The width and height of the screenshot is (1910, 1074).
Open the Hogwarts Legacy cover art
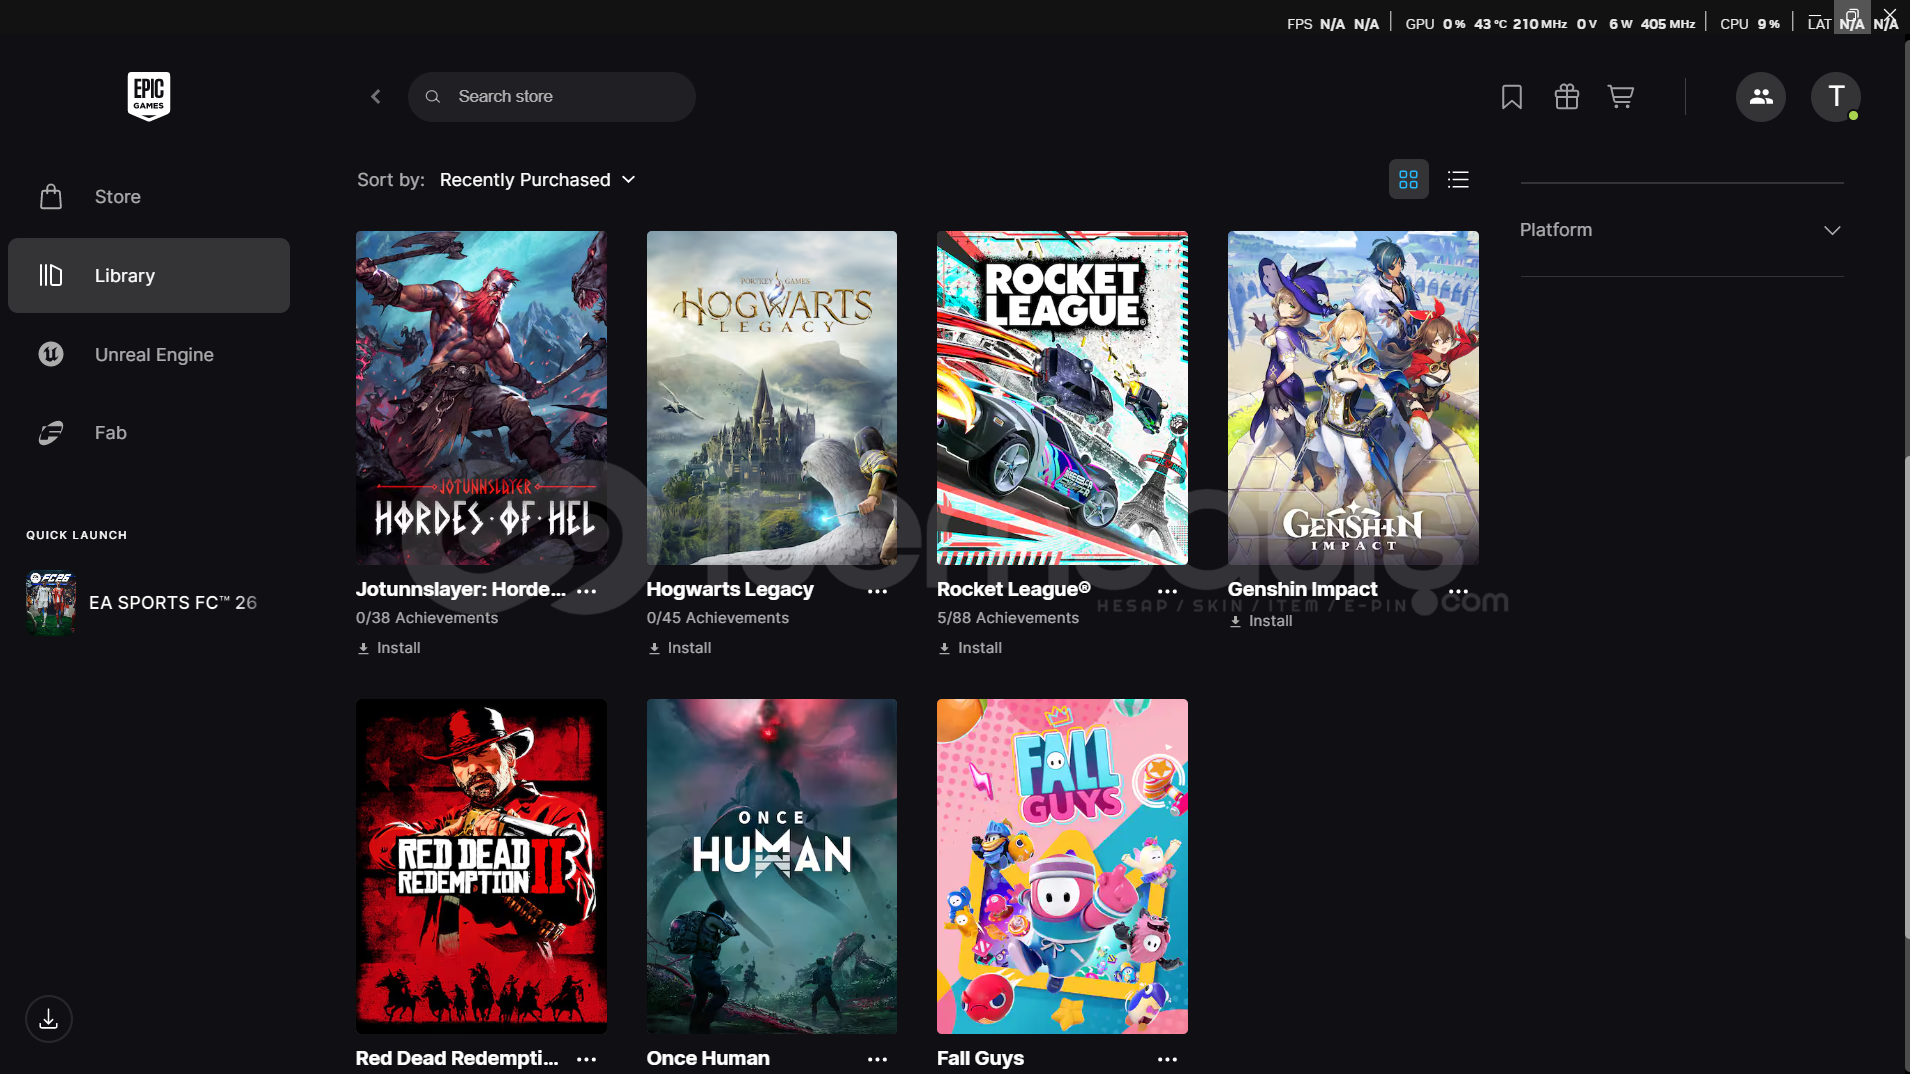(x=772, y=398)
